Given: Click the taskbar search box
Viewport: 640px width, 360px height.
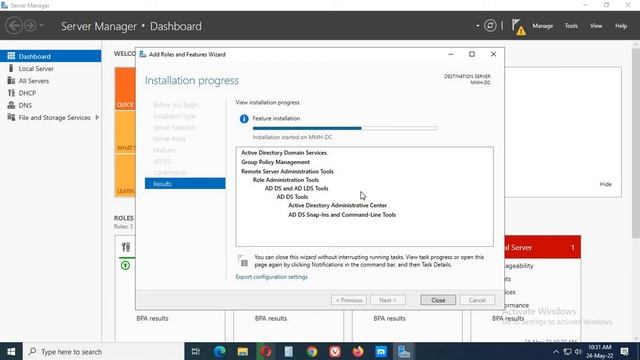Looking at the screenshot, I should point(103,351).
